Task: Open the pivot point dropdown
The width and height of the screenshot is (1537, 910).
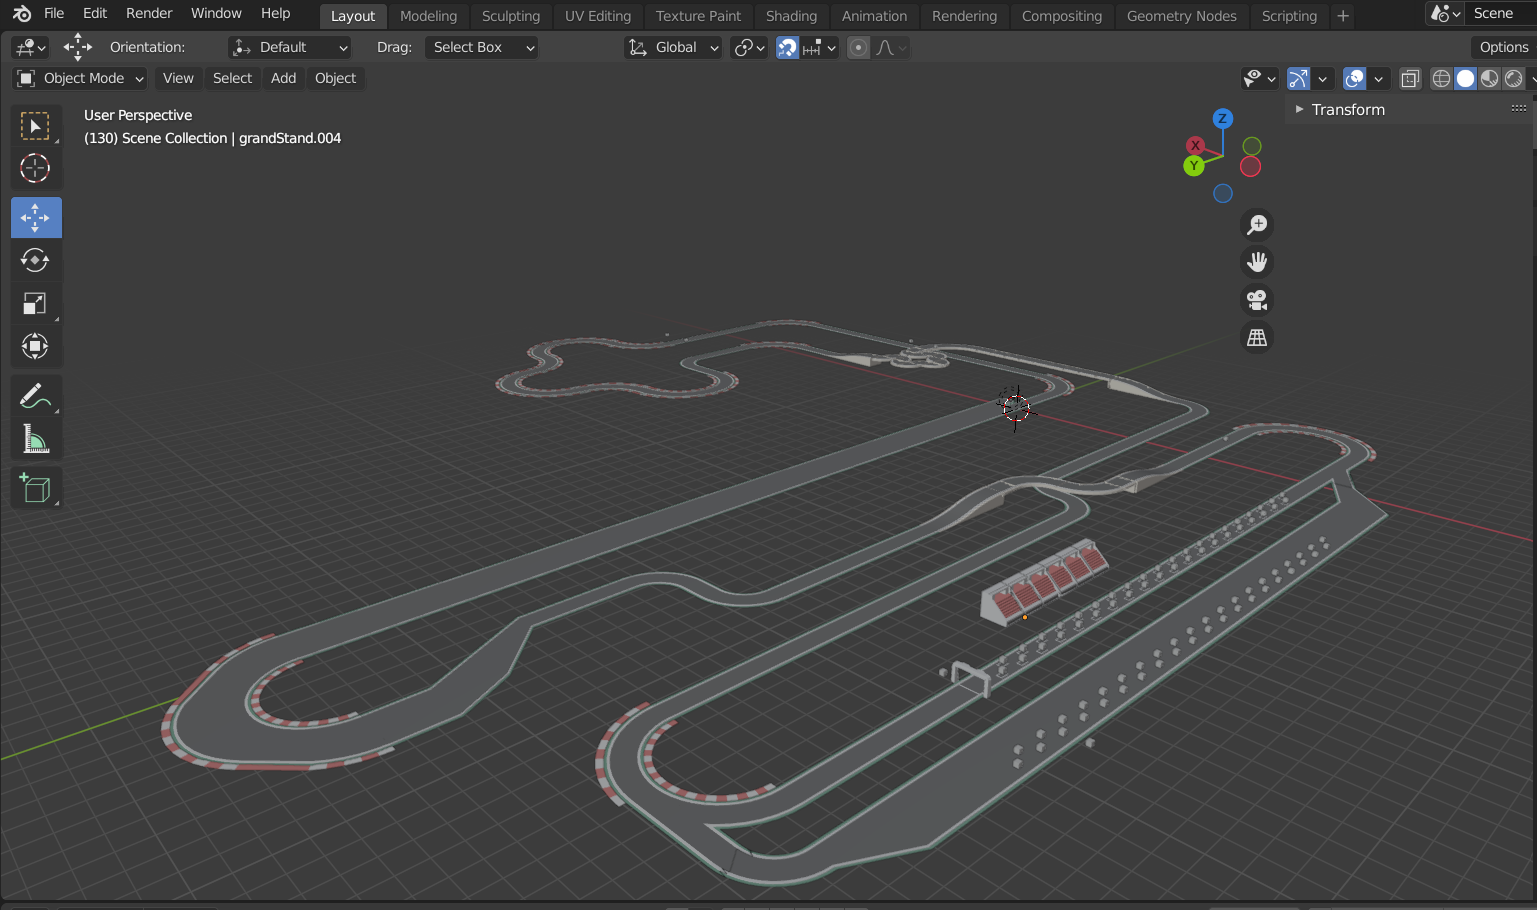Action: coord(749,47)
